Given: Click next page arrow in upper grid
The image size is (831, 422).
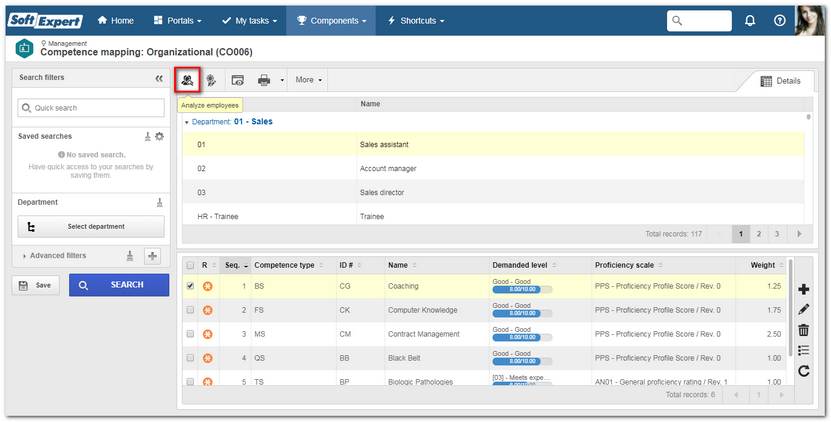Looking at the screenshot, I should coord(799,234).
